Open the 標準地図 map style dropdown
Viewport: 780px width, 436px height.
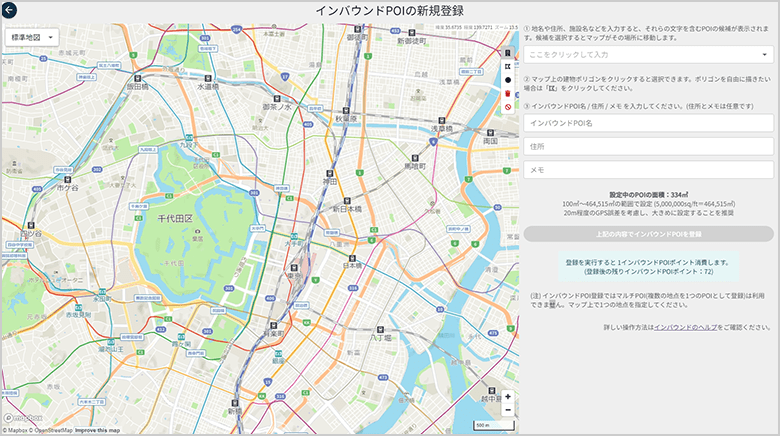pos(33,37)
